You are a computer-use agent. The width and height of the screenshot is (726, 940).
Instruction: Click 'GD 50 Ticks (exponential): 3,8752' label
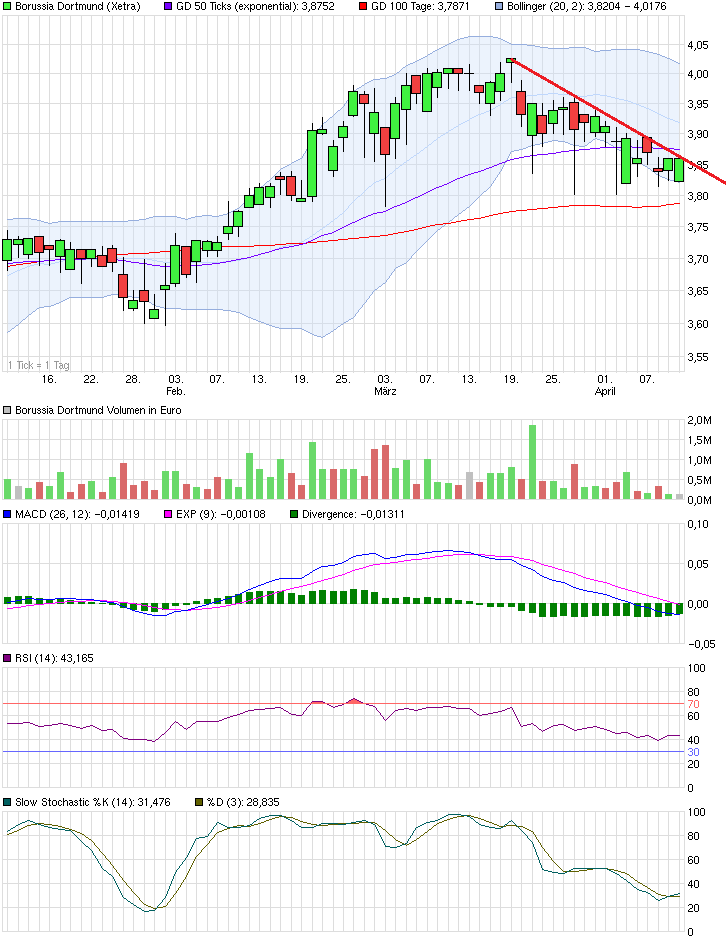(x=255, y=7)
